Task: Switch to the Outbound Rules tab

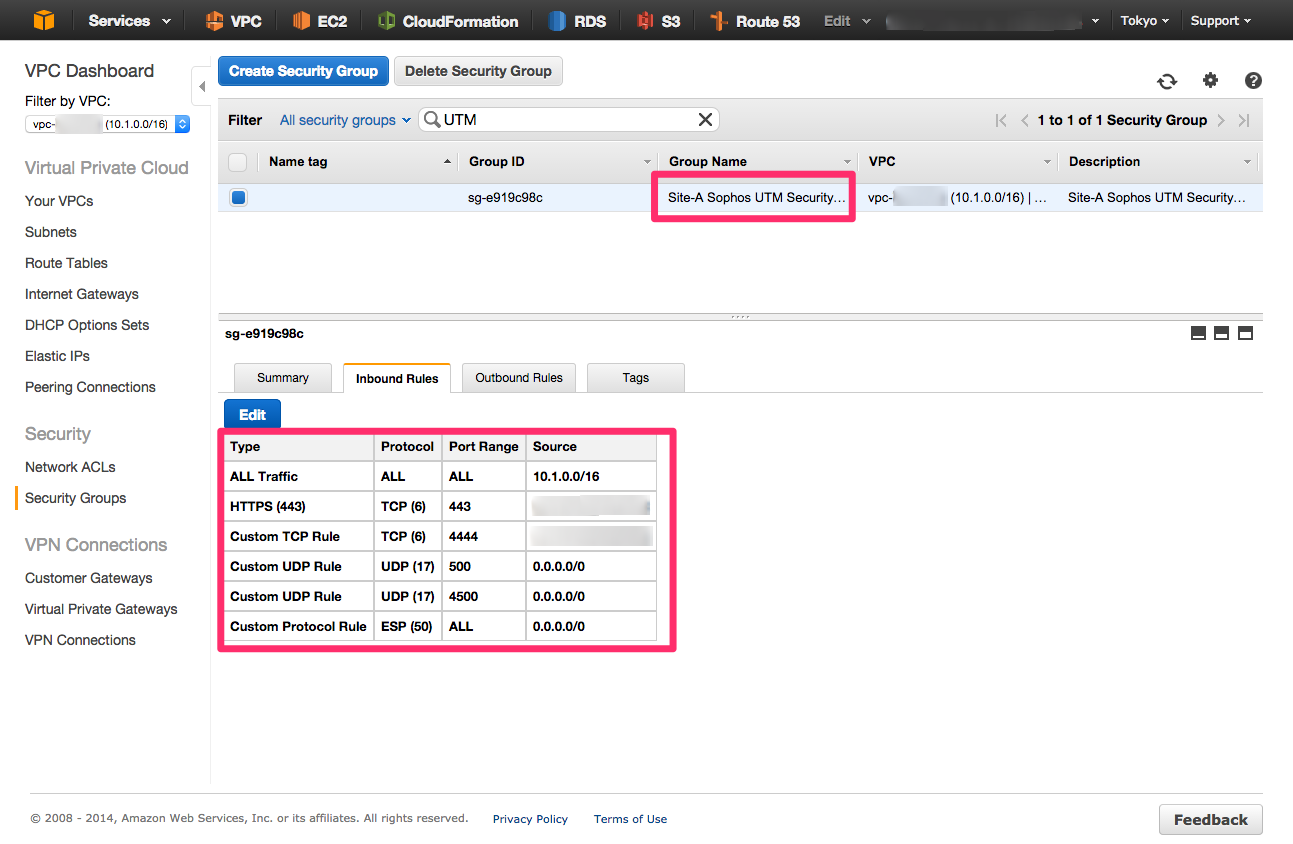Action: (x=519, y=378)
